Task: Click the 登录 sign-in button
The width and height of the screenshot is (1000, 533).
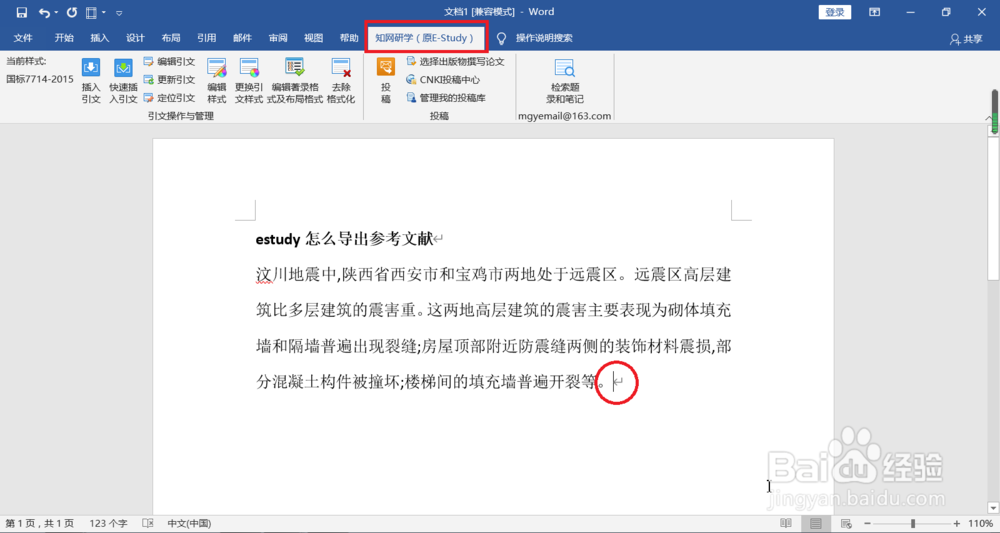Action: pos(835,12)
